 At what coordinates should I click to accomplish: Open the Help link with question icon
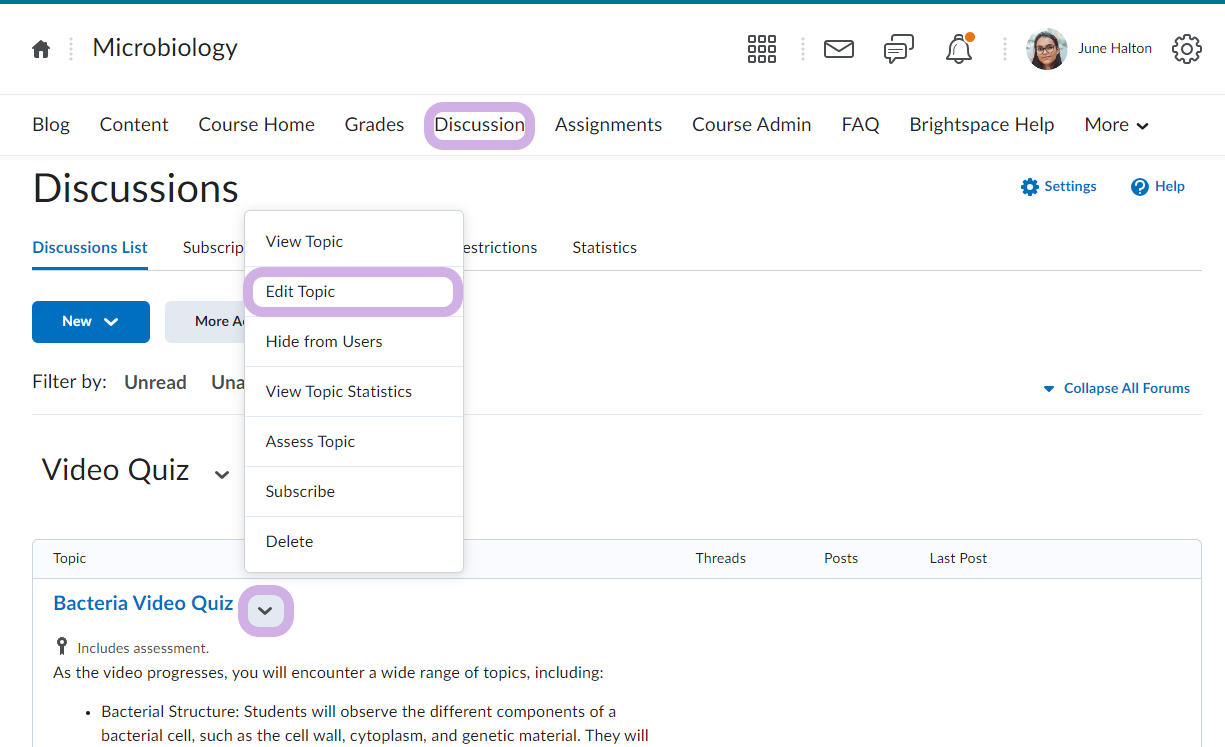click(x=1157, y=187)
